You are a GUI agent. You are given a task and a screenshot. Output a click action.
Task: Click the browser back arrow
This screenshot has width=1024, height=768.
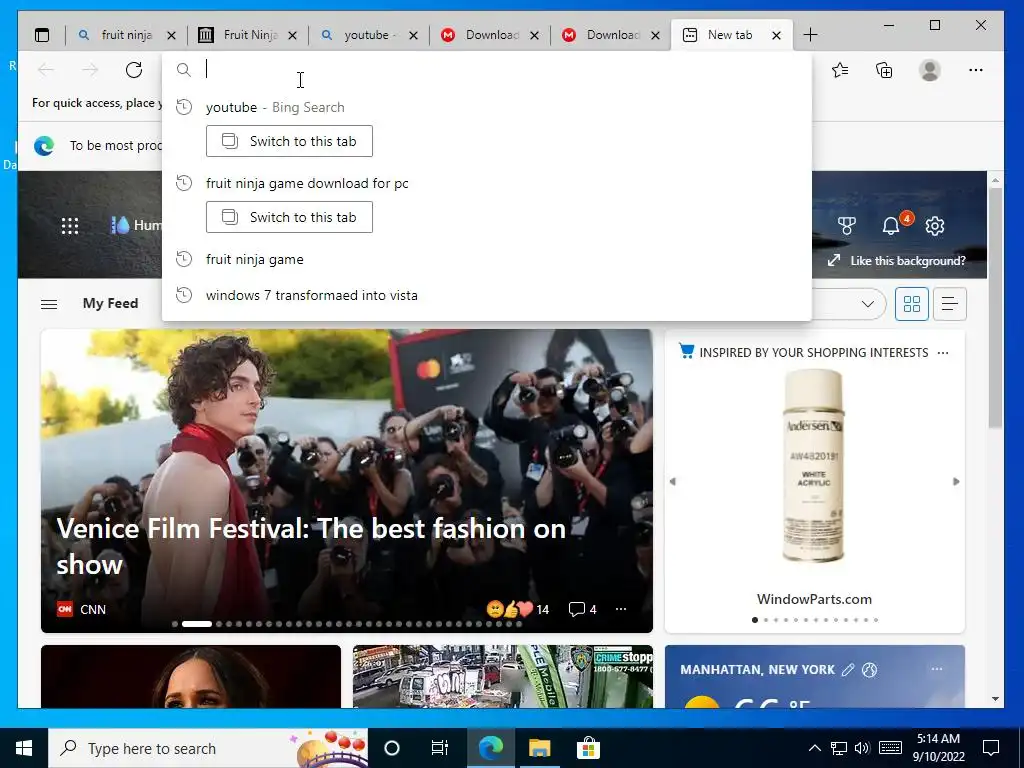pyautogui.click(x=46, y=70)
